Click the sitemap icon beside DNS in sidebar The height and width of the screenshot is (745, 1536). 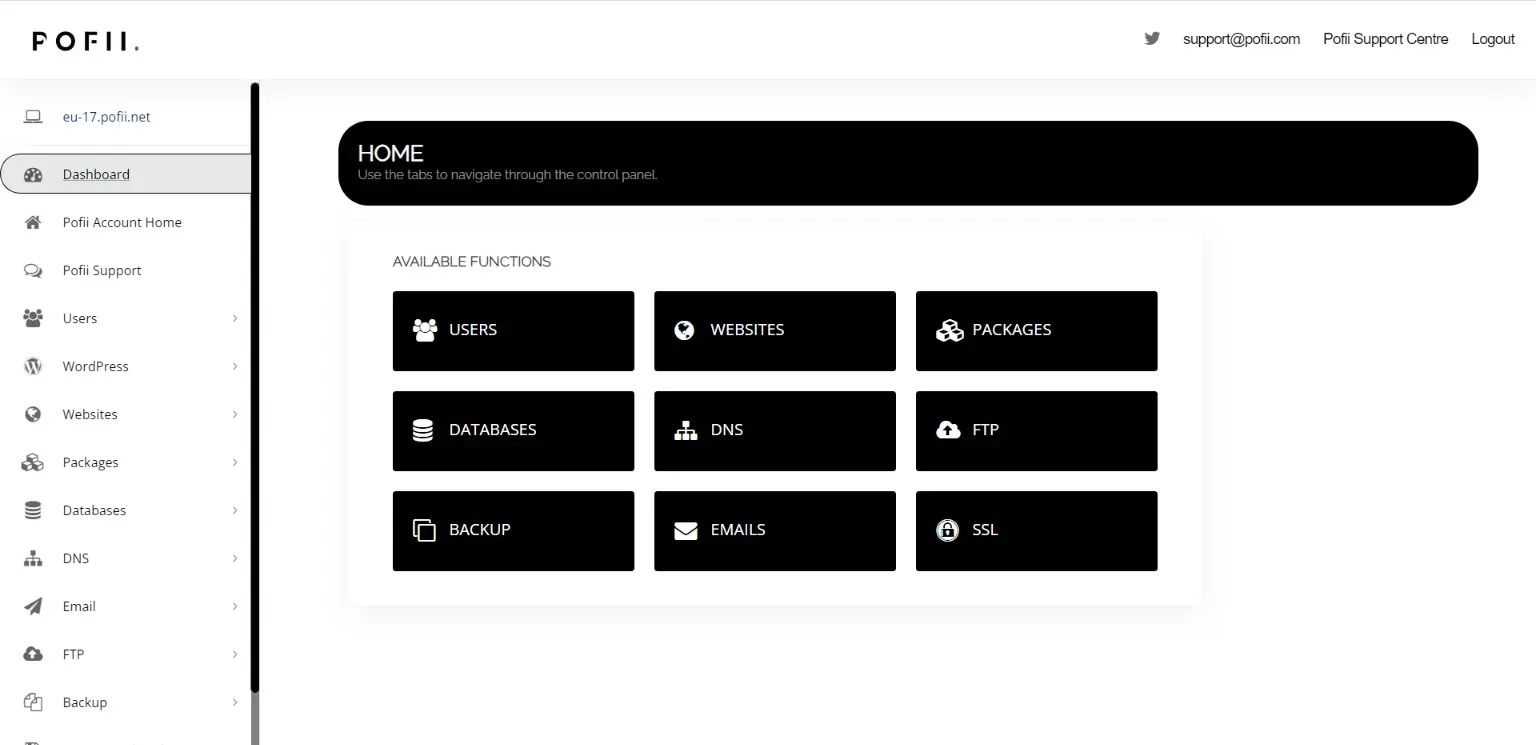coord(33,558)
